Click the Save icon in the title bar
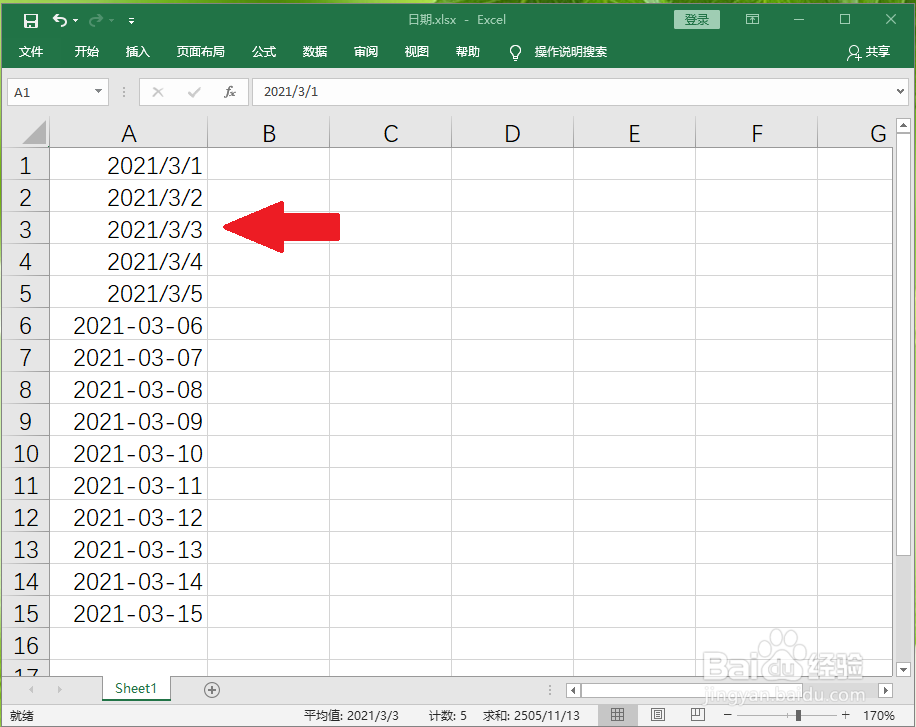The width and height of the screenshot is (916, 727). pos(30,21)
